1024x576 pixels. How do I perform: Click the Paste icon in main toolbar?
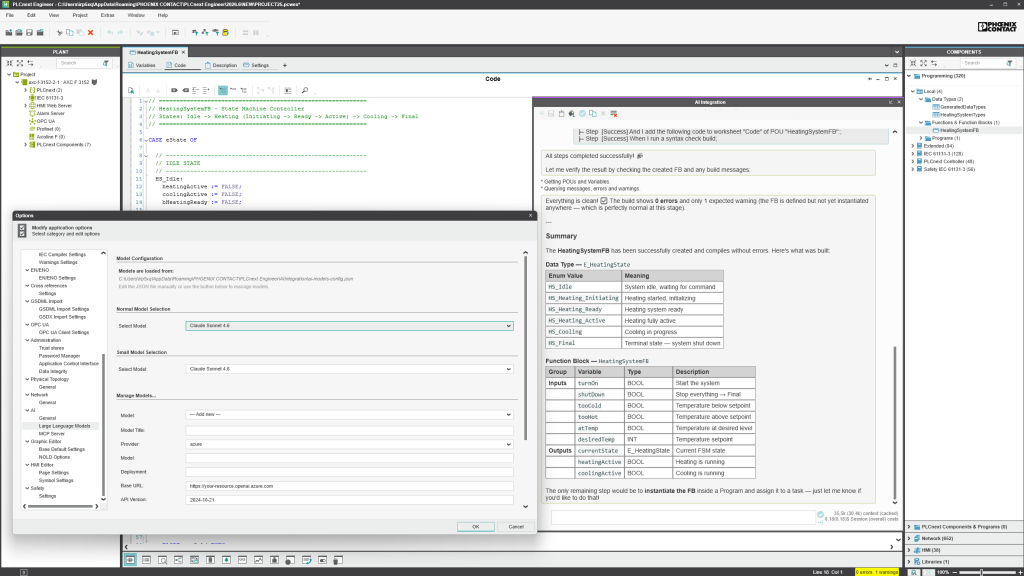[80, 33]
